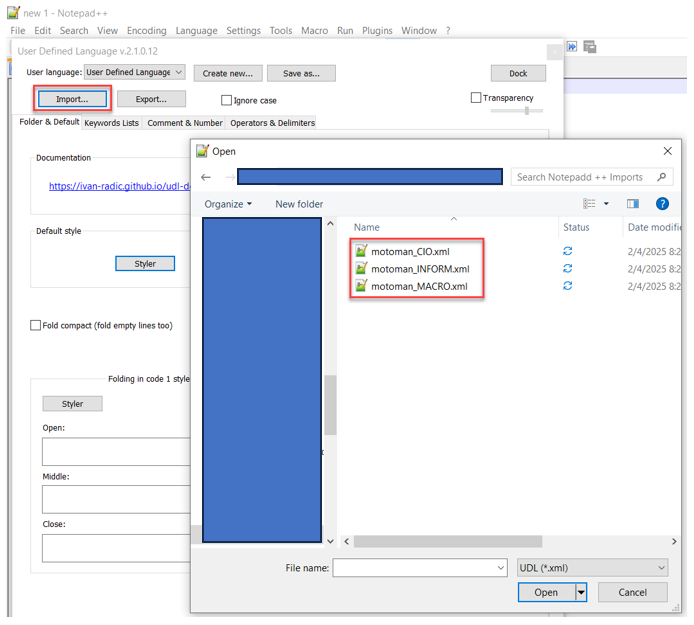The height and width of the screenshot is (625, 694).
Task: Click New folder in Open dialog
Action: (x=299, y=204)
